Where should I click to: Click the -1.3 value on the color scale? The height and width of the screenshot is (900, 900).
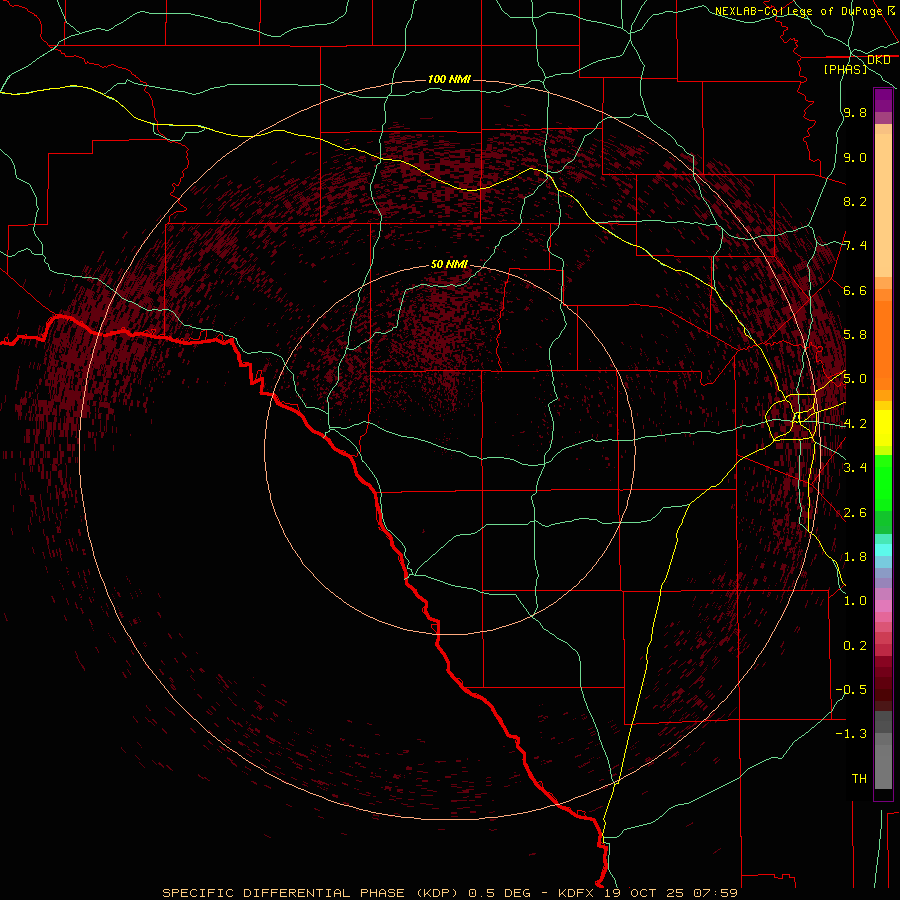click(851, 734)
